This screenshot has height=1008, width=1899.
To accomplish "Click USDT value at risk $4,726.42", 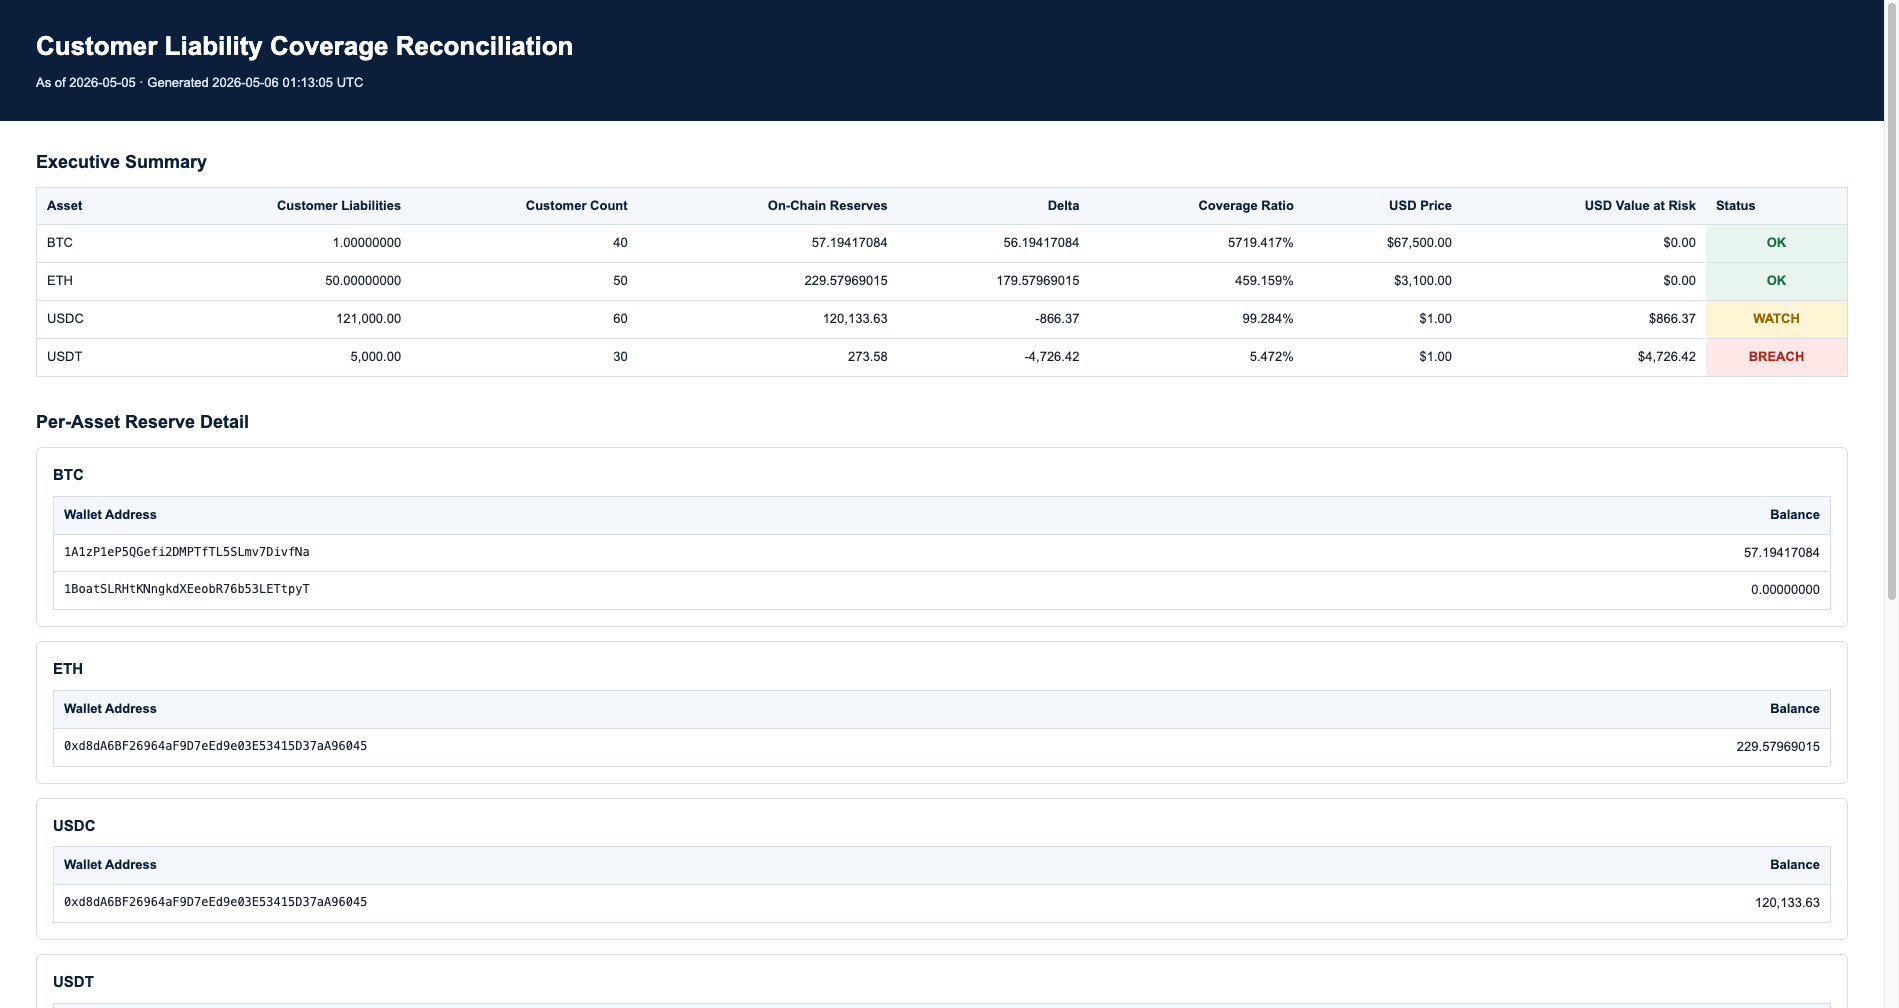I will tap(1667, 357).
